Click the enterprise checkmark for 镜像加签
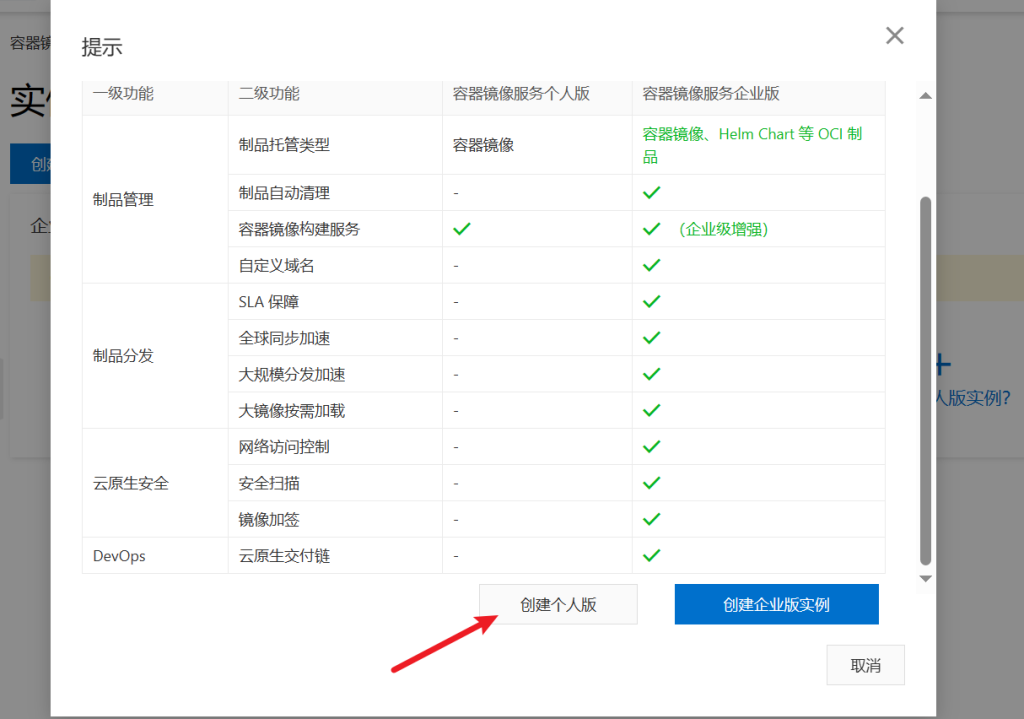 coord(651,519)
